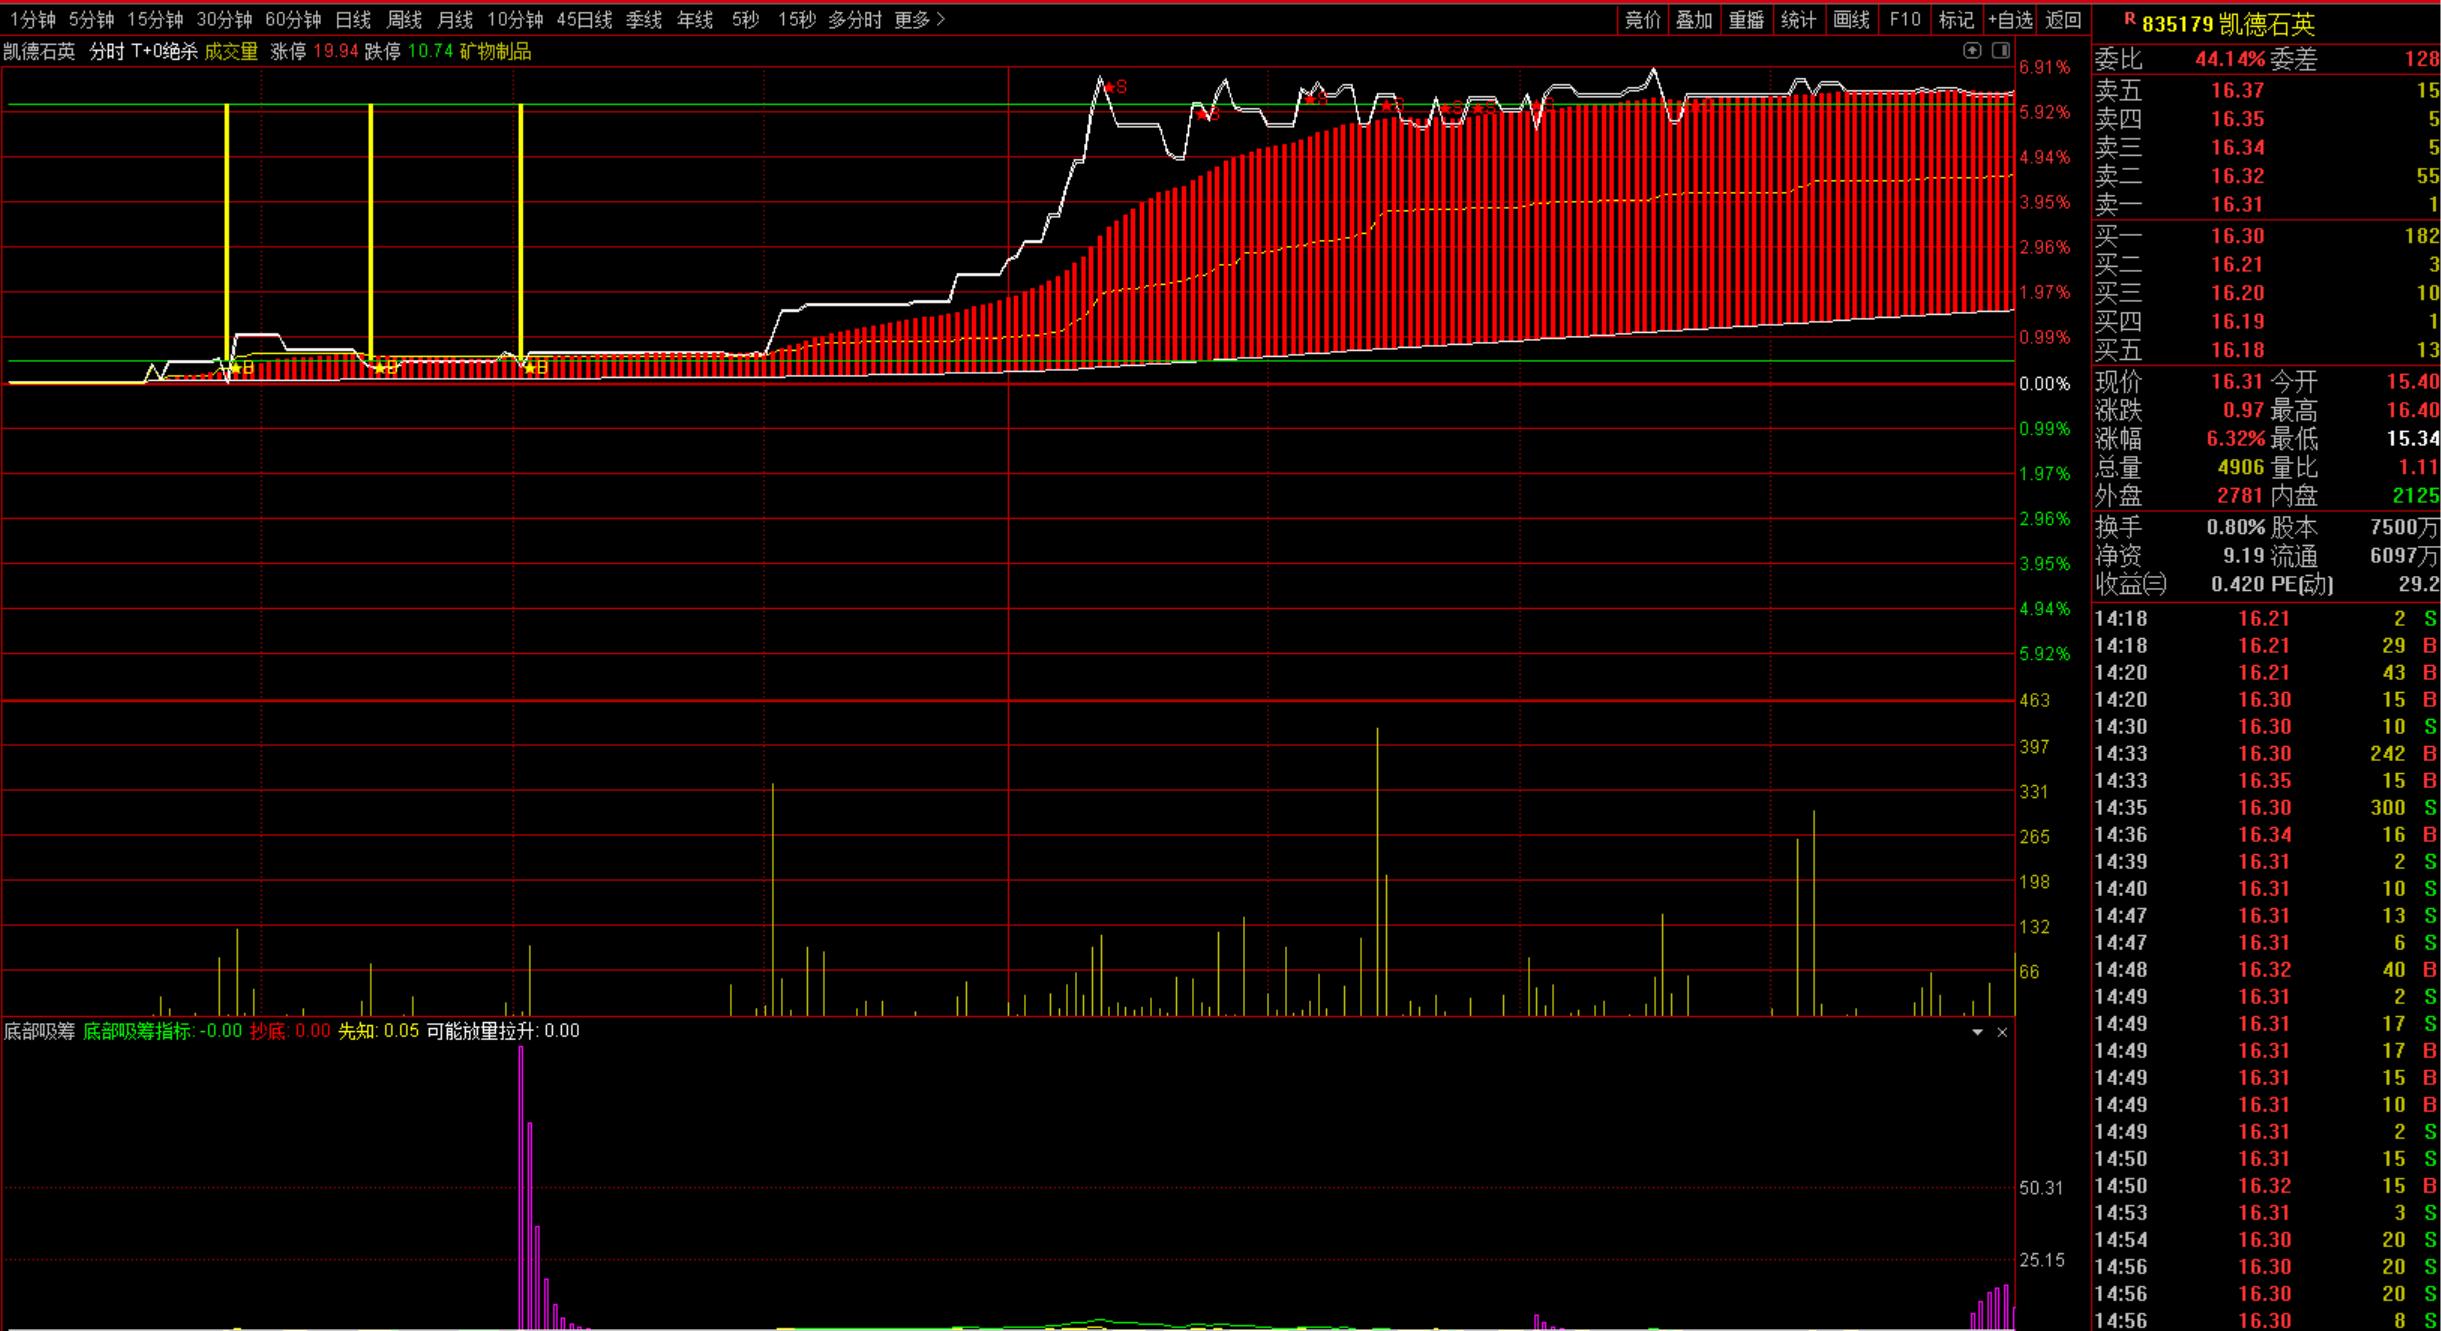Viewport: 2441px width, 1331px height.
Task: Expand the 更多 period options
Action: click(x=919, y=19)
